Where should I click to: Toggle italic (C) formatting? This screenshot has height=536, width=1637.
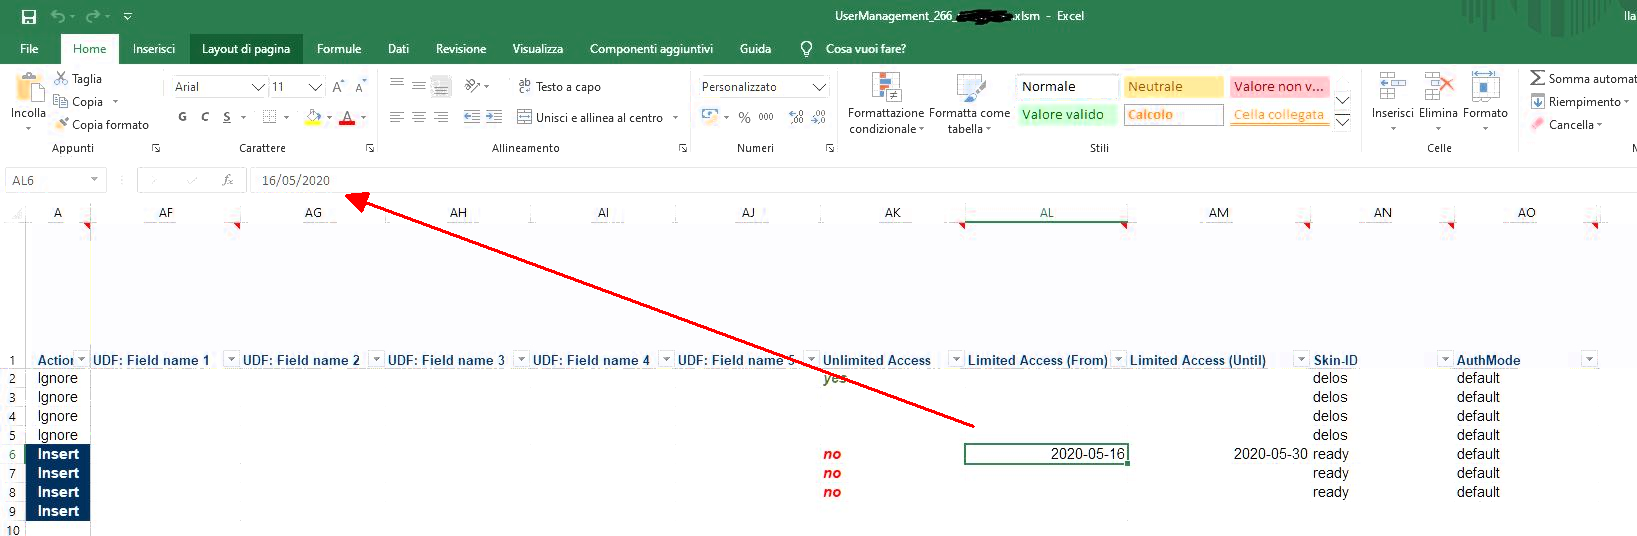(x=205, y=117)
